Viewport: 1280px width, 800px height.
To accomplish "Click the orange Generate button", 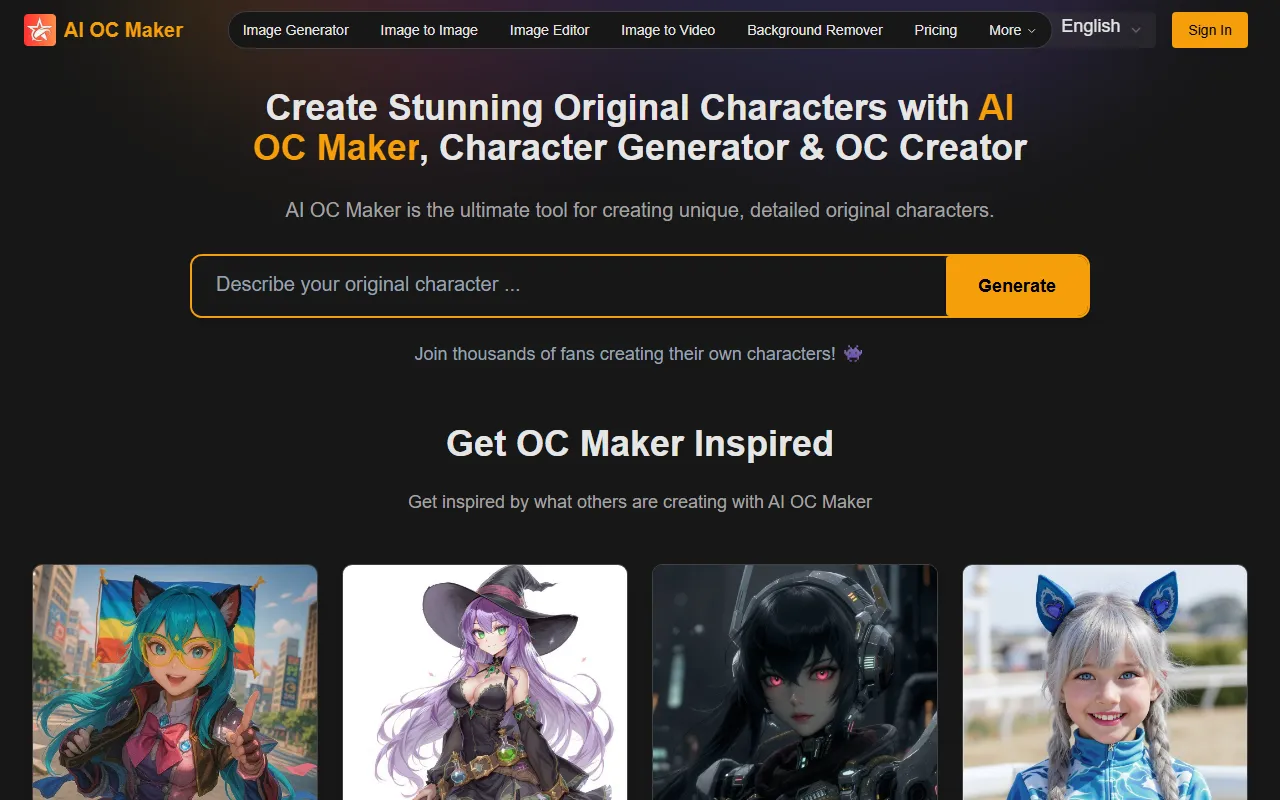I will [x=1017, y=286].
